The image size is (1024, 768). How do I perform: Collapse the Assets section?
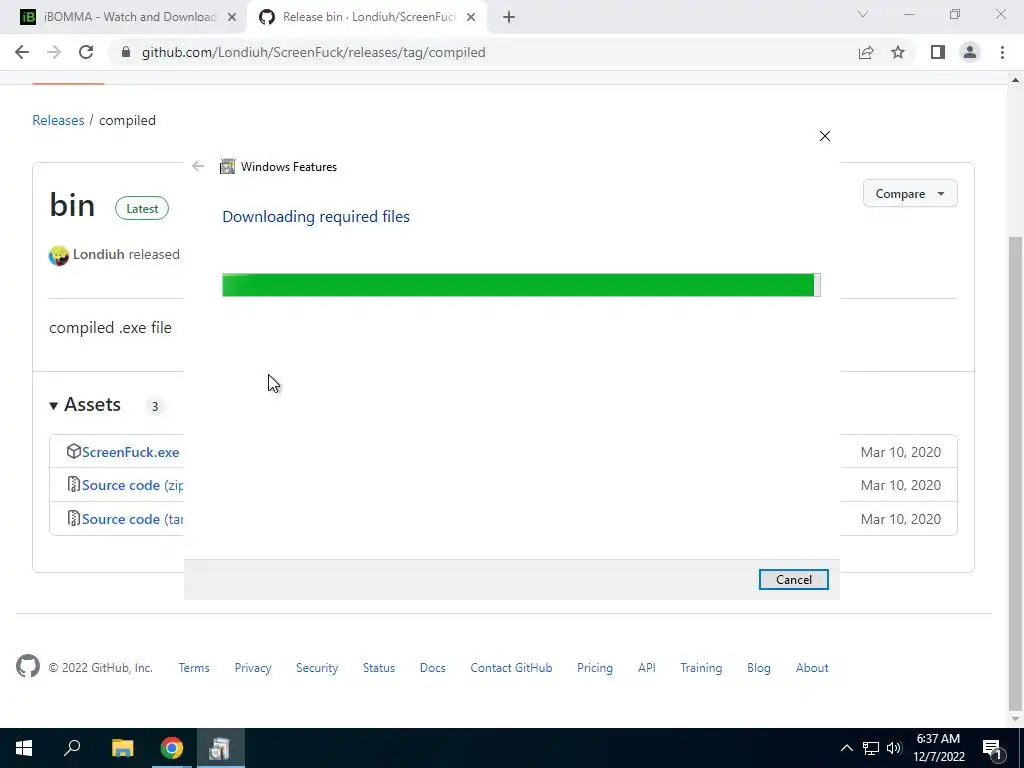(x=85, y=405)
